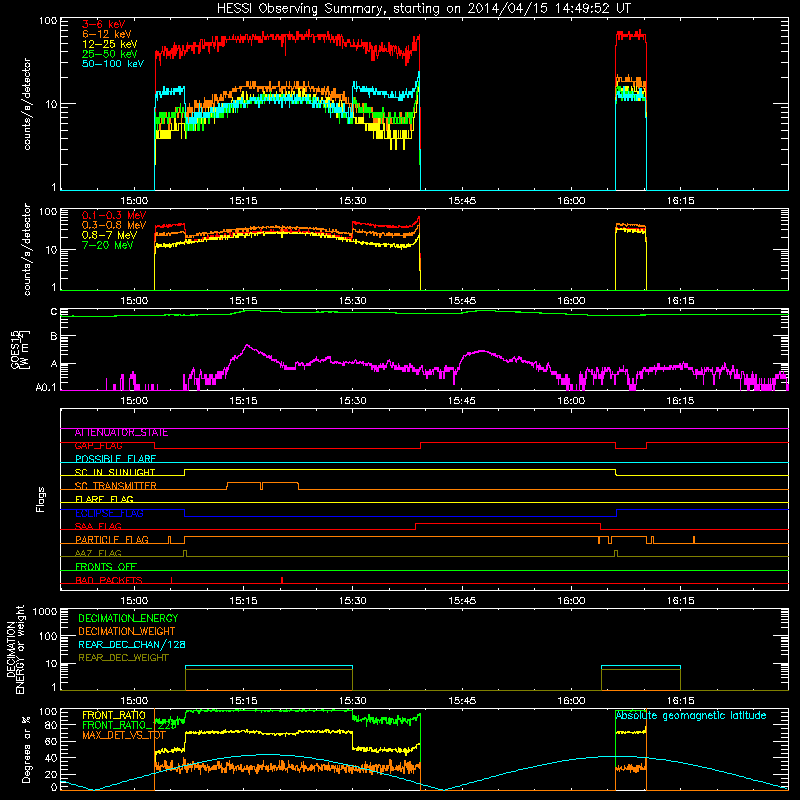Select the GAP_FLAG label

click(x=98, y=446)
